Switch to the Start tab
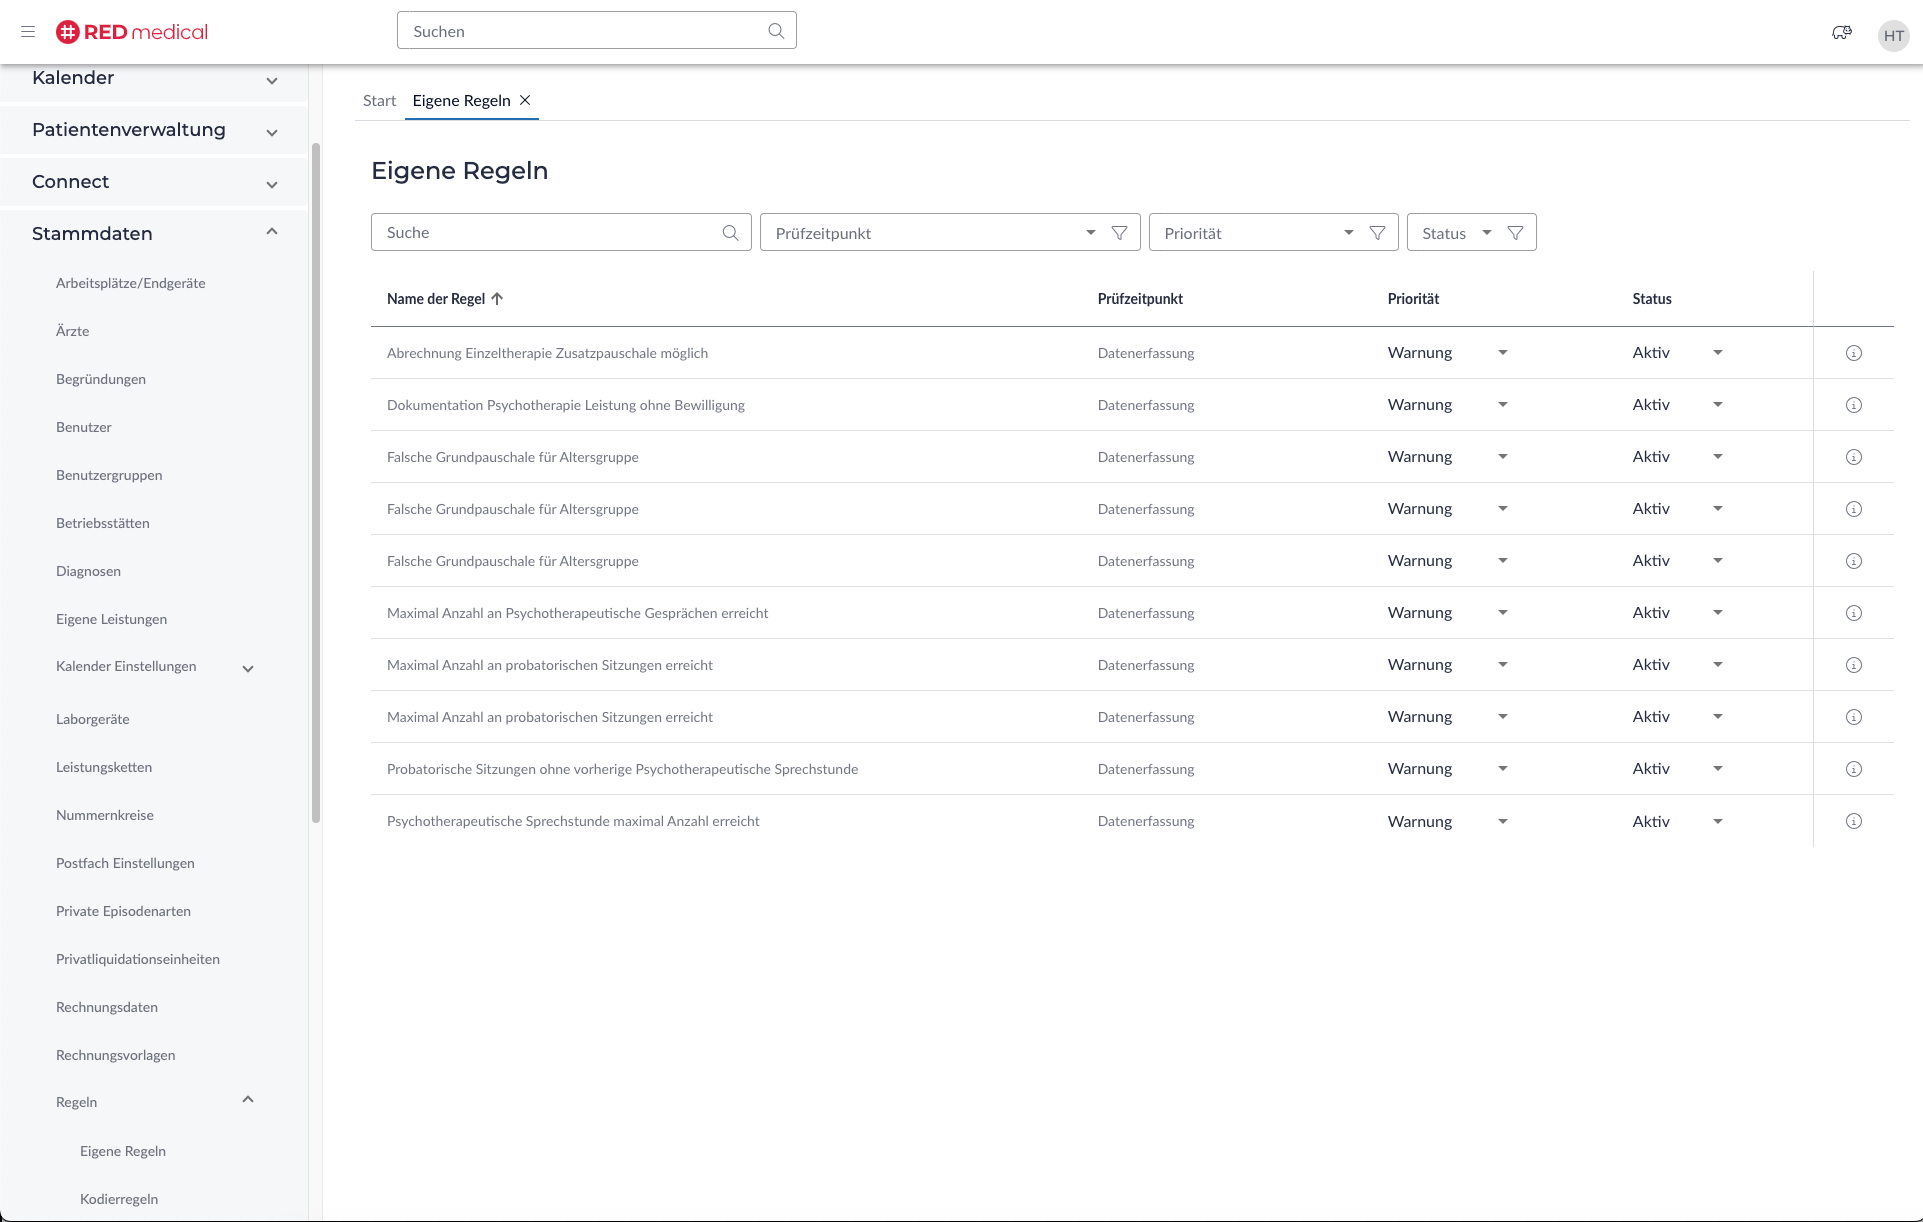1923x1222 pixels. pyautogui.click(x=379, y=100)
